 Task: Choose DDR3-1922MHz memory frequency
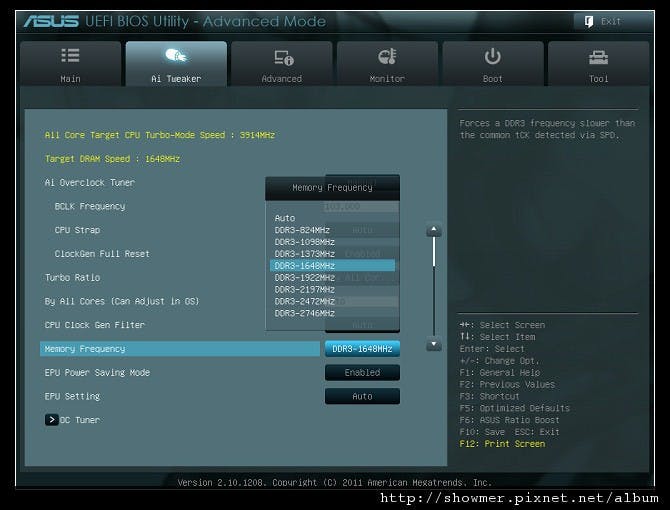305,278
